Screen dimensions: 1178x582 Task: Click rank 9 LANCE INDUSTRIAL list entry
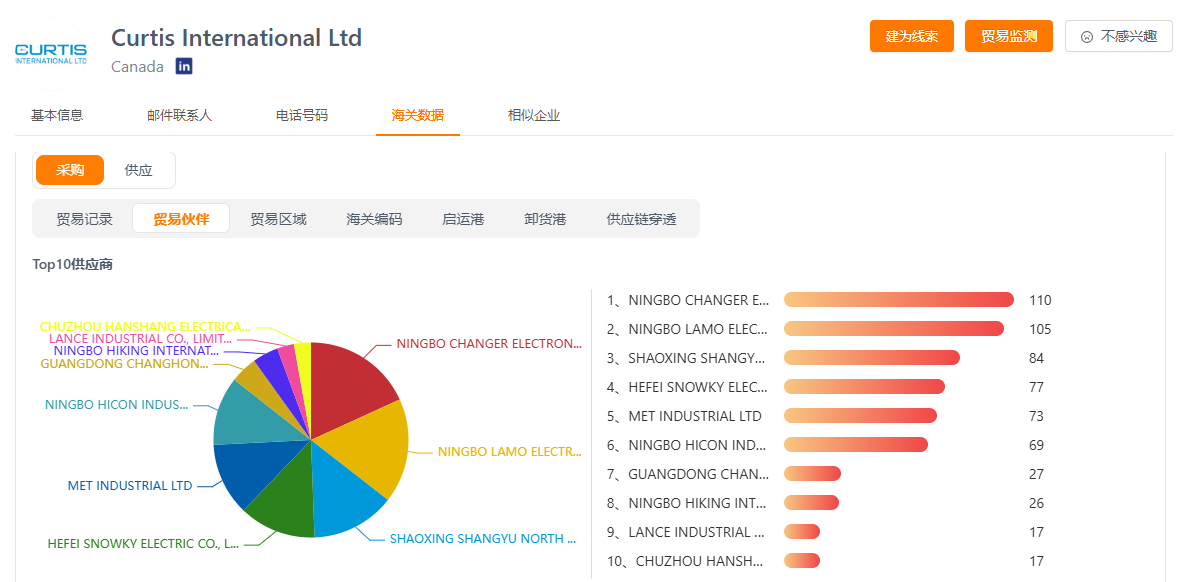click(688, 532)
